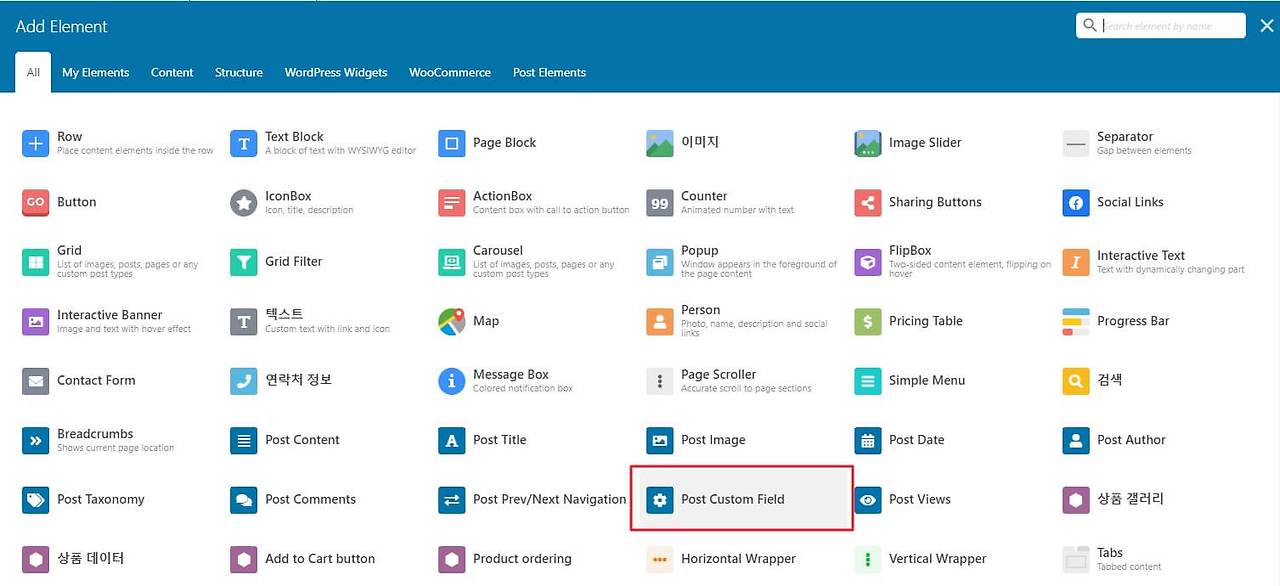
Task: Open the My Elements tab
Action: click(x=96, y=73)
